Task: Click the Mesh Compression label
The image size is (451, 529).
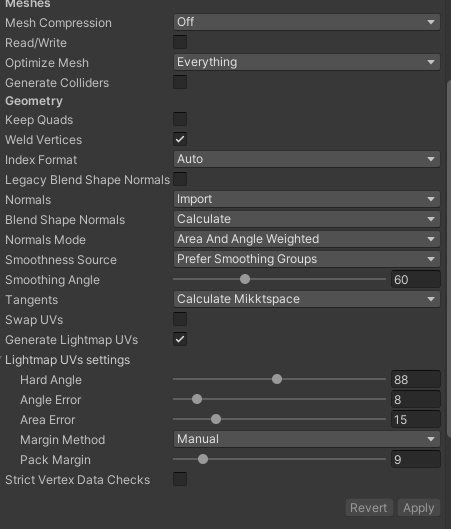Action: click(x=58, y=23)
